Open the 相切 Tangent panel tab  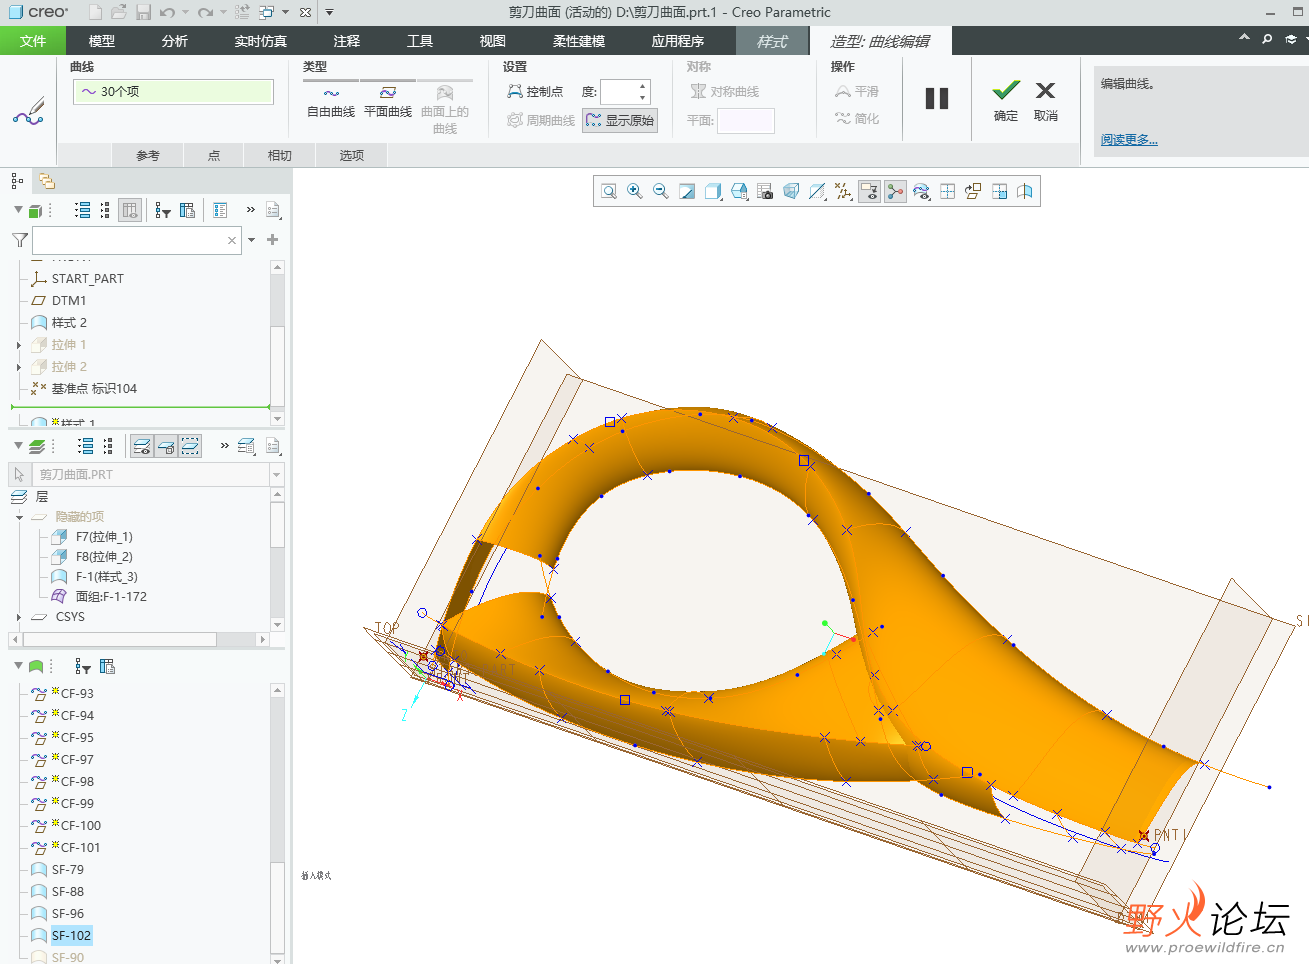(x=280, y=155)
